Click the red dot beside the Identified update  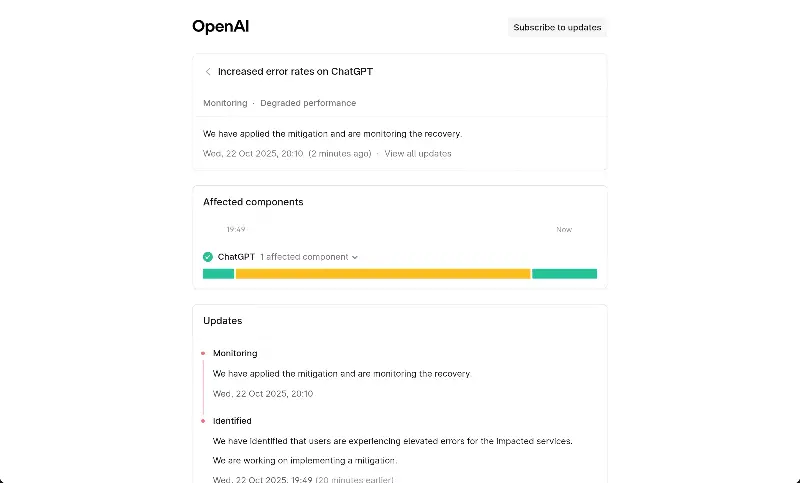point(203,421)
